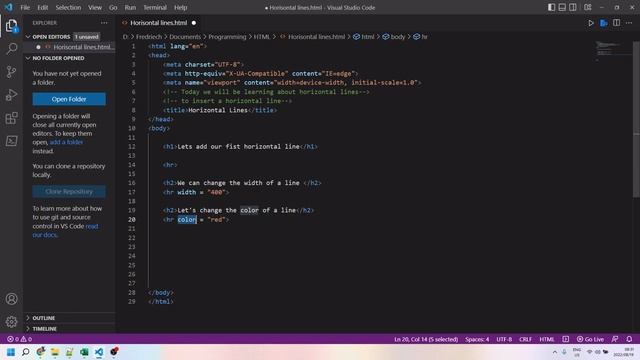This screenshot has width=640, height=360.
Task: Open Chrome from taskbar
Action: [x=40, y=352]
